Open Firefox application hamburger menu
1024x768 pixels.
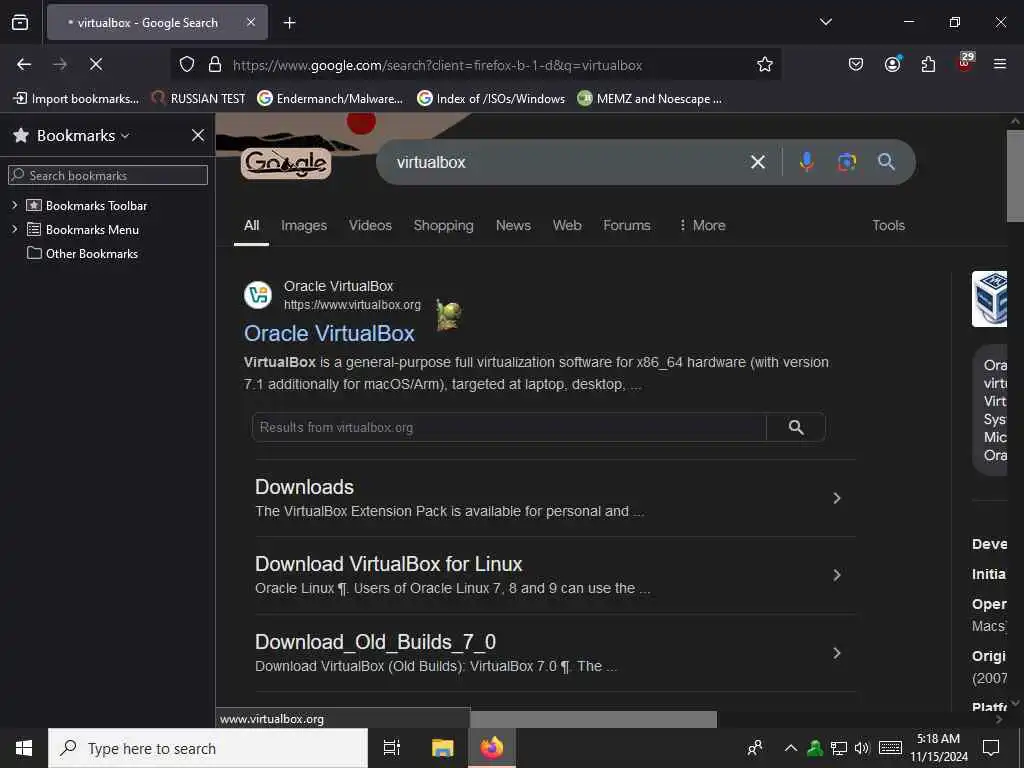tap(1000, 64)
